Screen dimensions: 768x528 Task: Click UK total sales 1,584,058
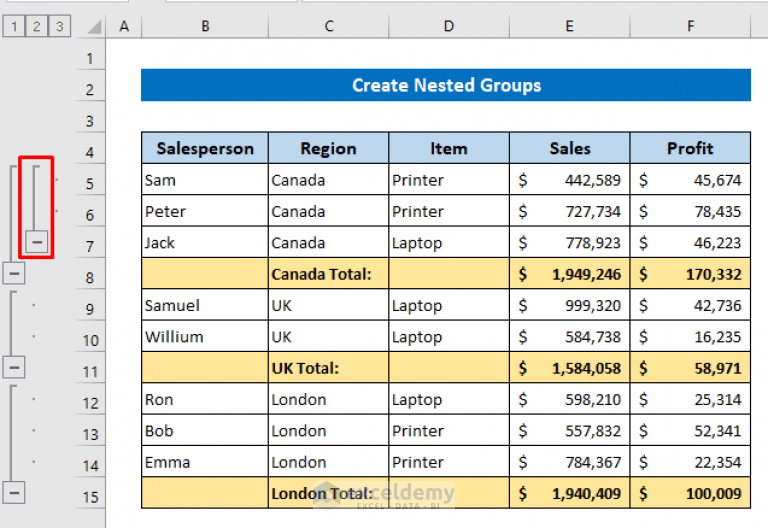coord(570,368)
